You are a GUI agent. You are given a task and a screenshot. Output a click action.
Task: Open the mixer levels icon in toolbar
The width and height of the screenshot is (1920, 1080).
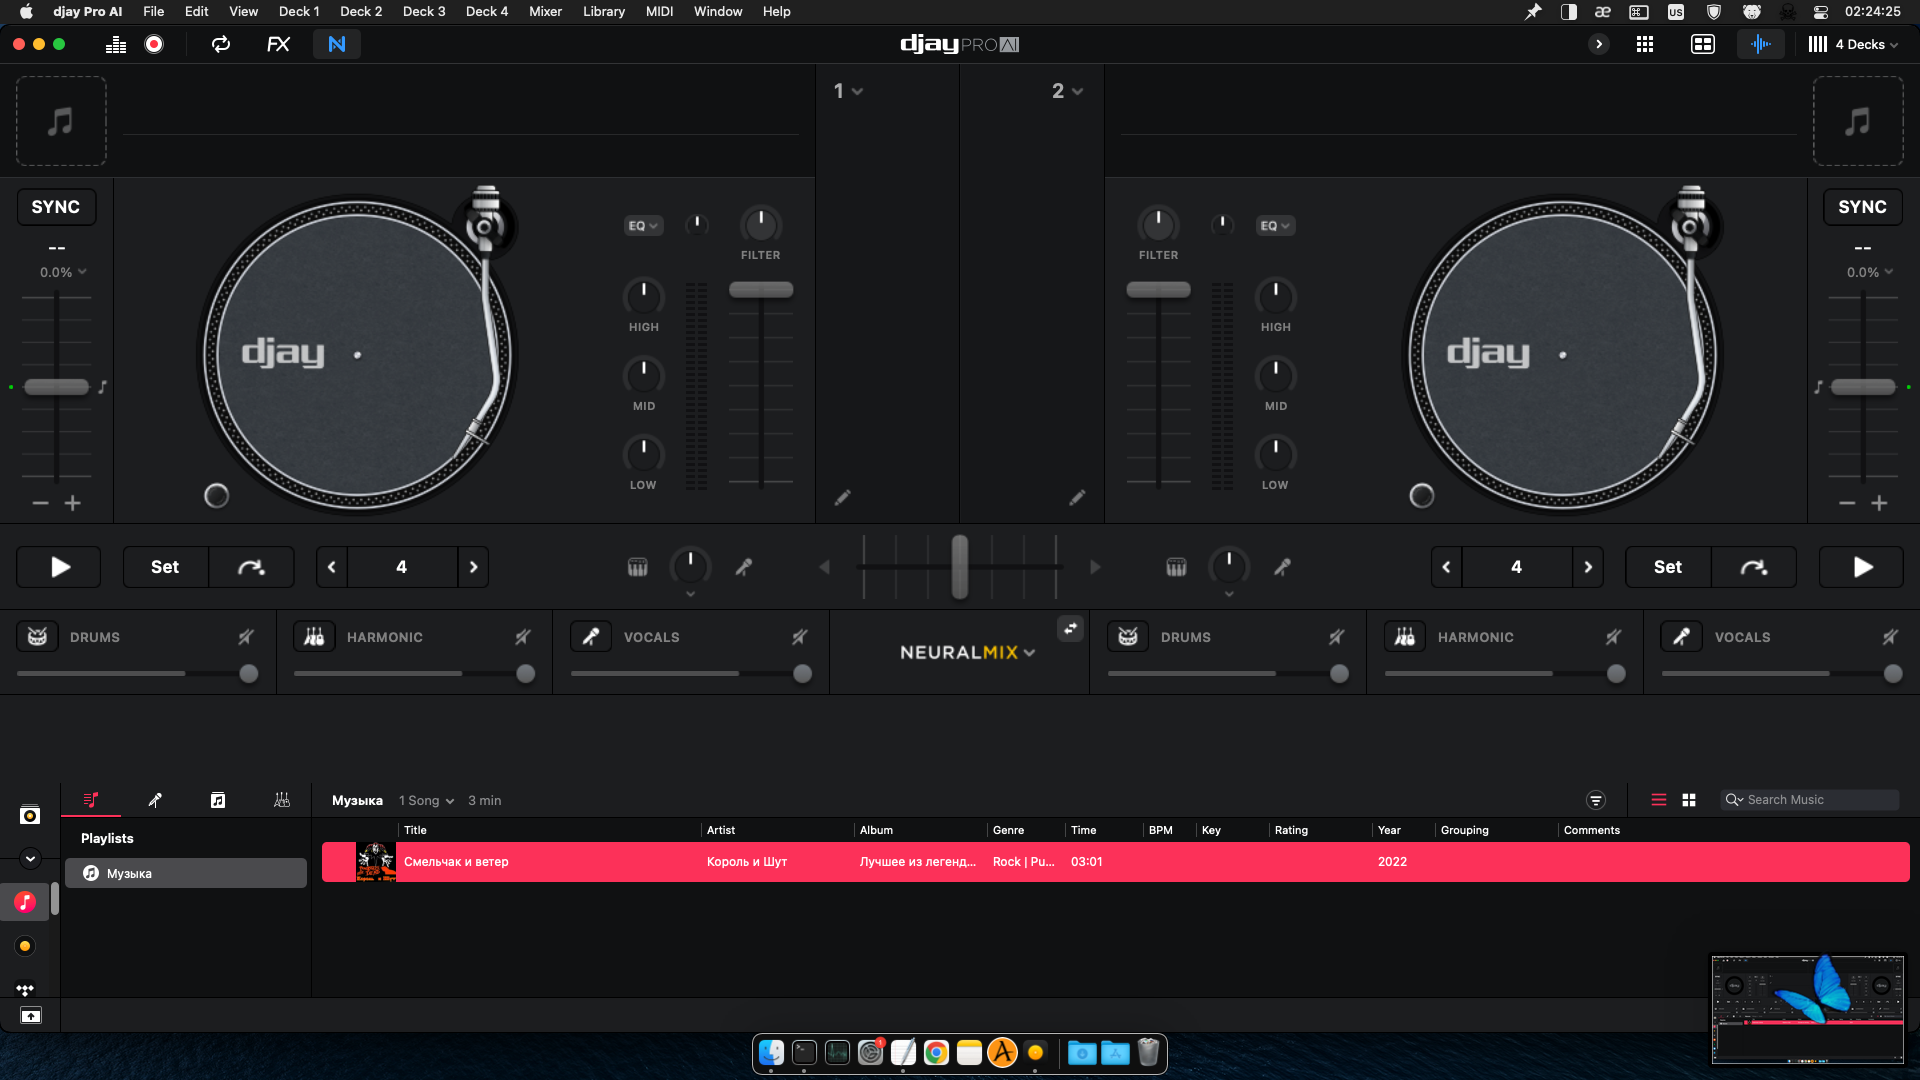116,44
